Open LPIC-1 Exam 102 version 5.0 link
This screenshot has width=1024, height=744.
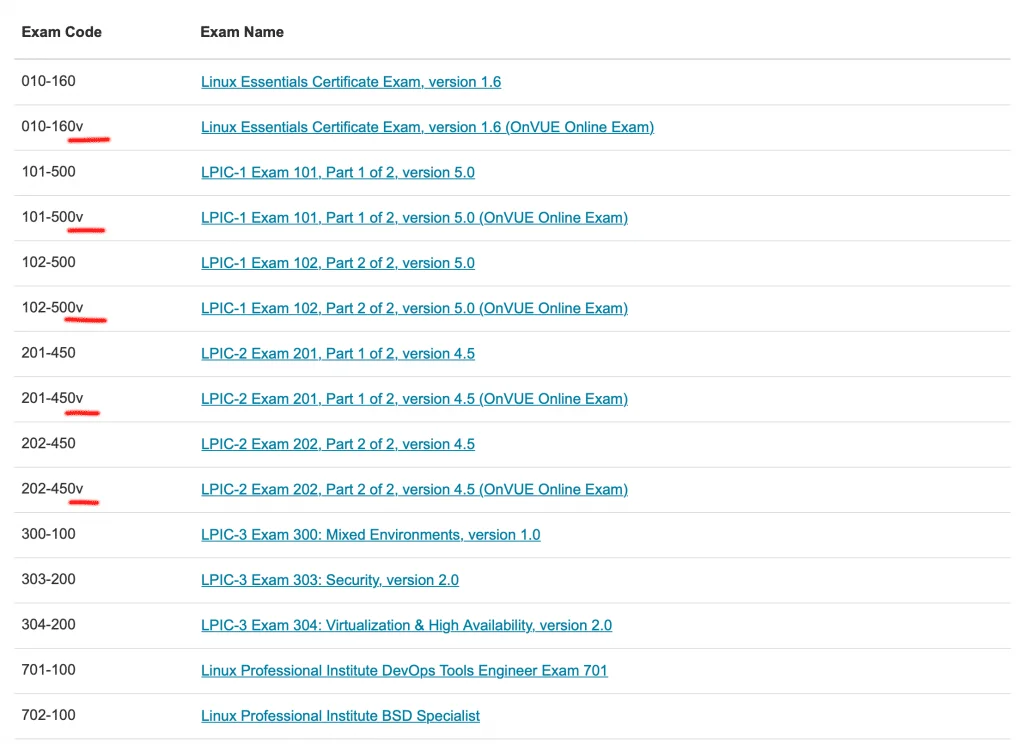point(338,263)
